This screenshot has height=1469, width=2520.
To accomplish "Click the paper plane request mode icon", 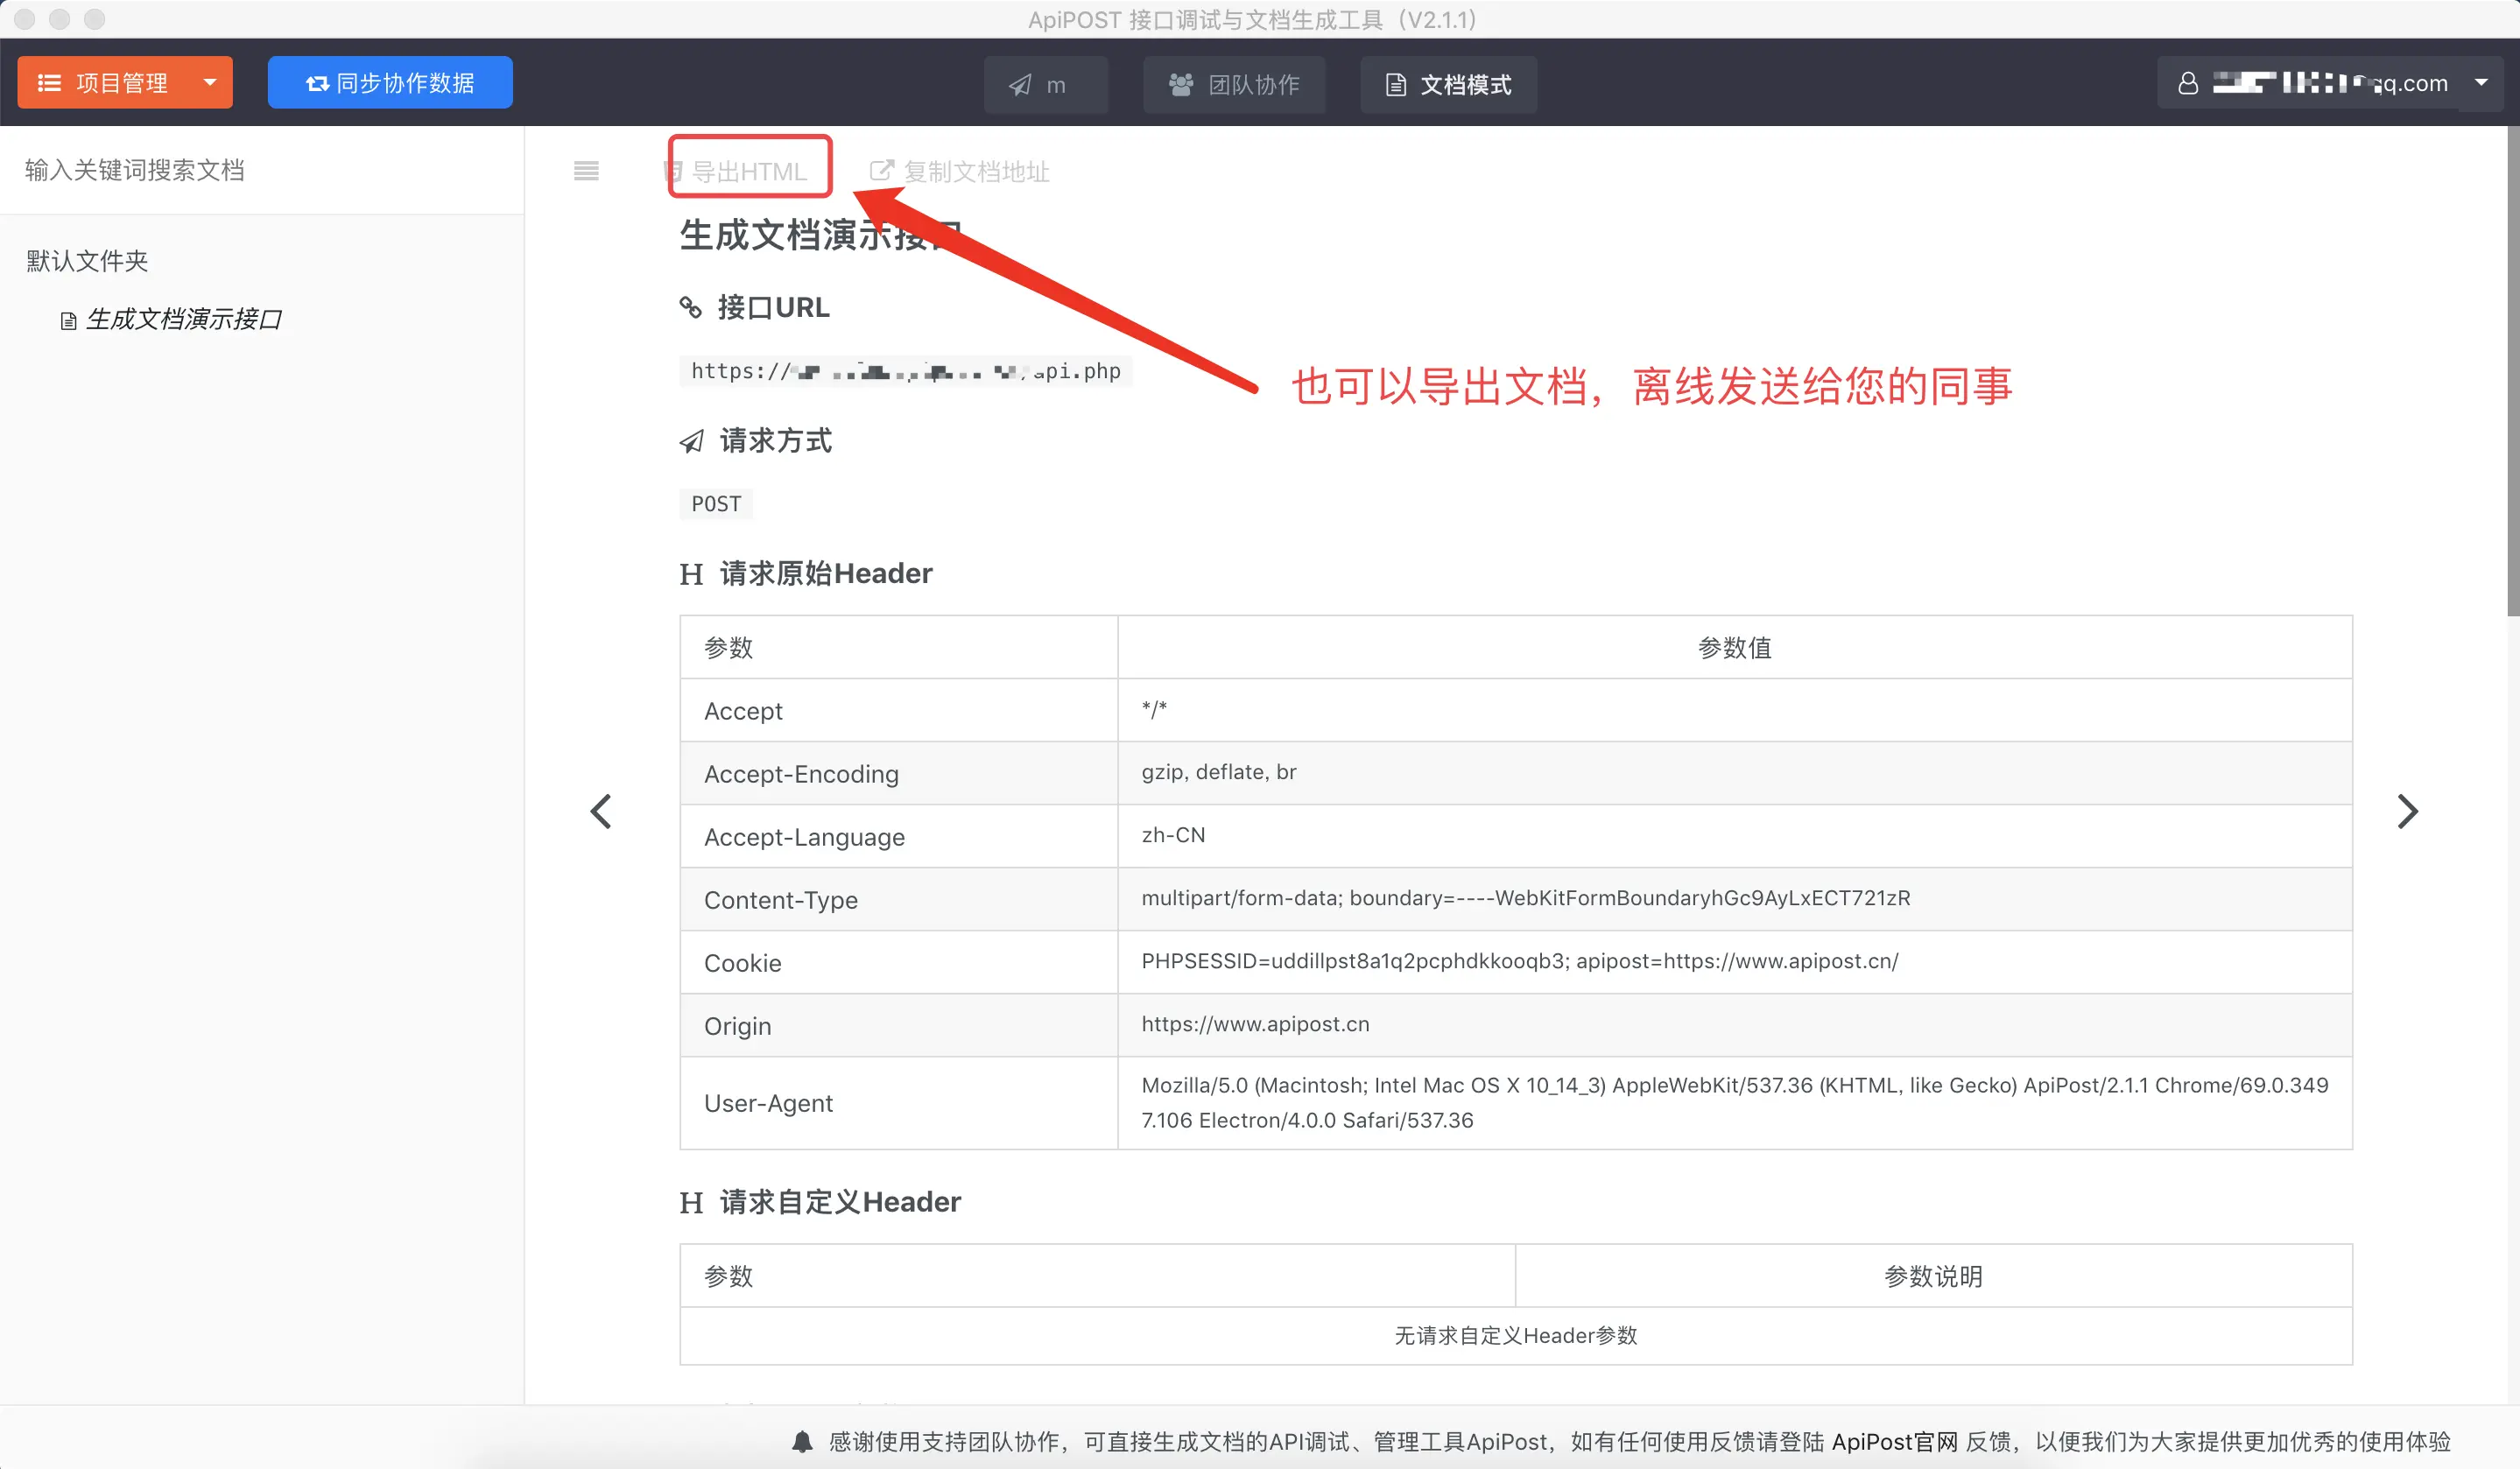I will [x=1020, y=85].
